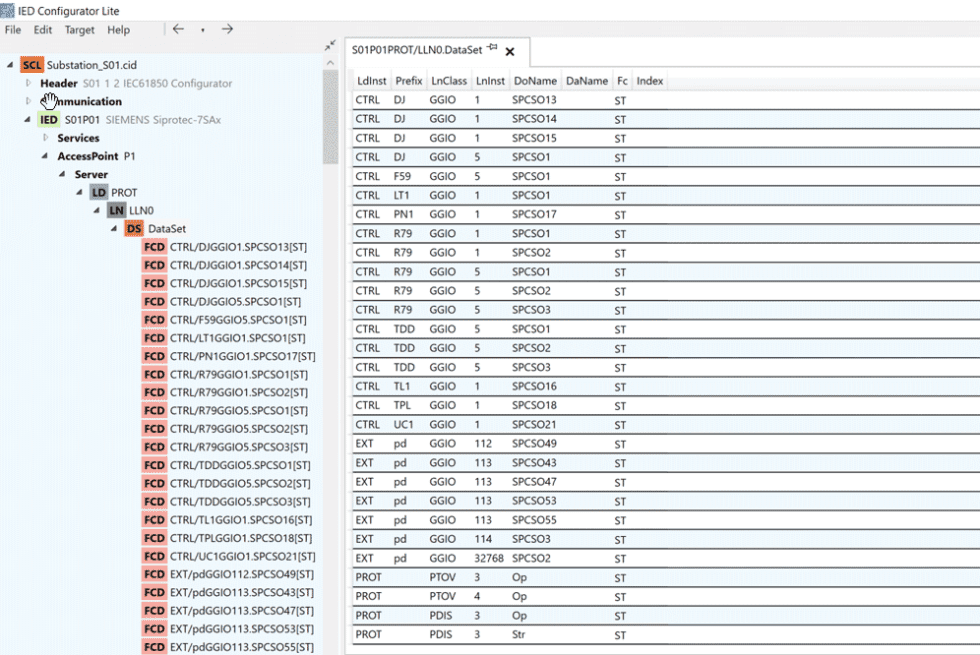
Task: Click the FCD icon for CTRL/DJGGIO1.SPCSO13[ST]
Action: tap(155, 246)
